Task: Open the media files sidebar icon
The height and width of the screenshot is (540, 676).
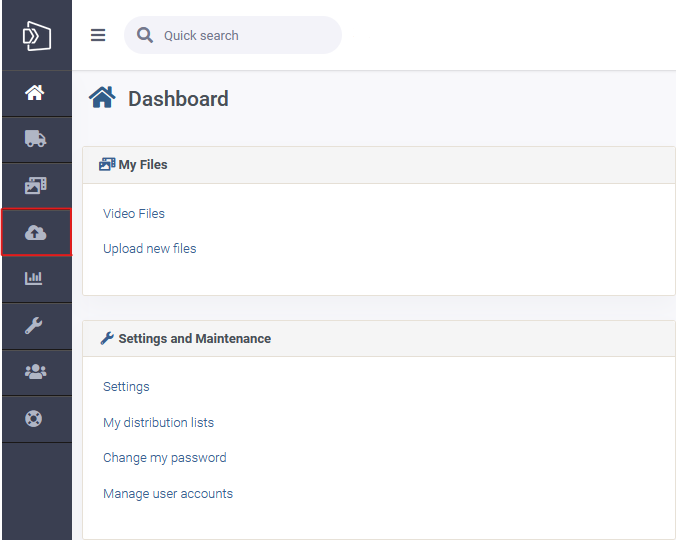Action: [35, 186]
